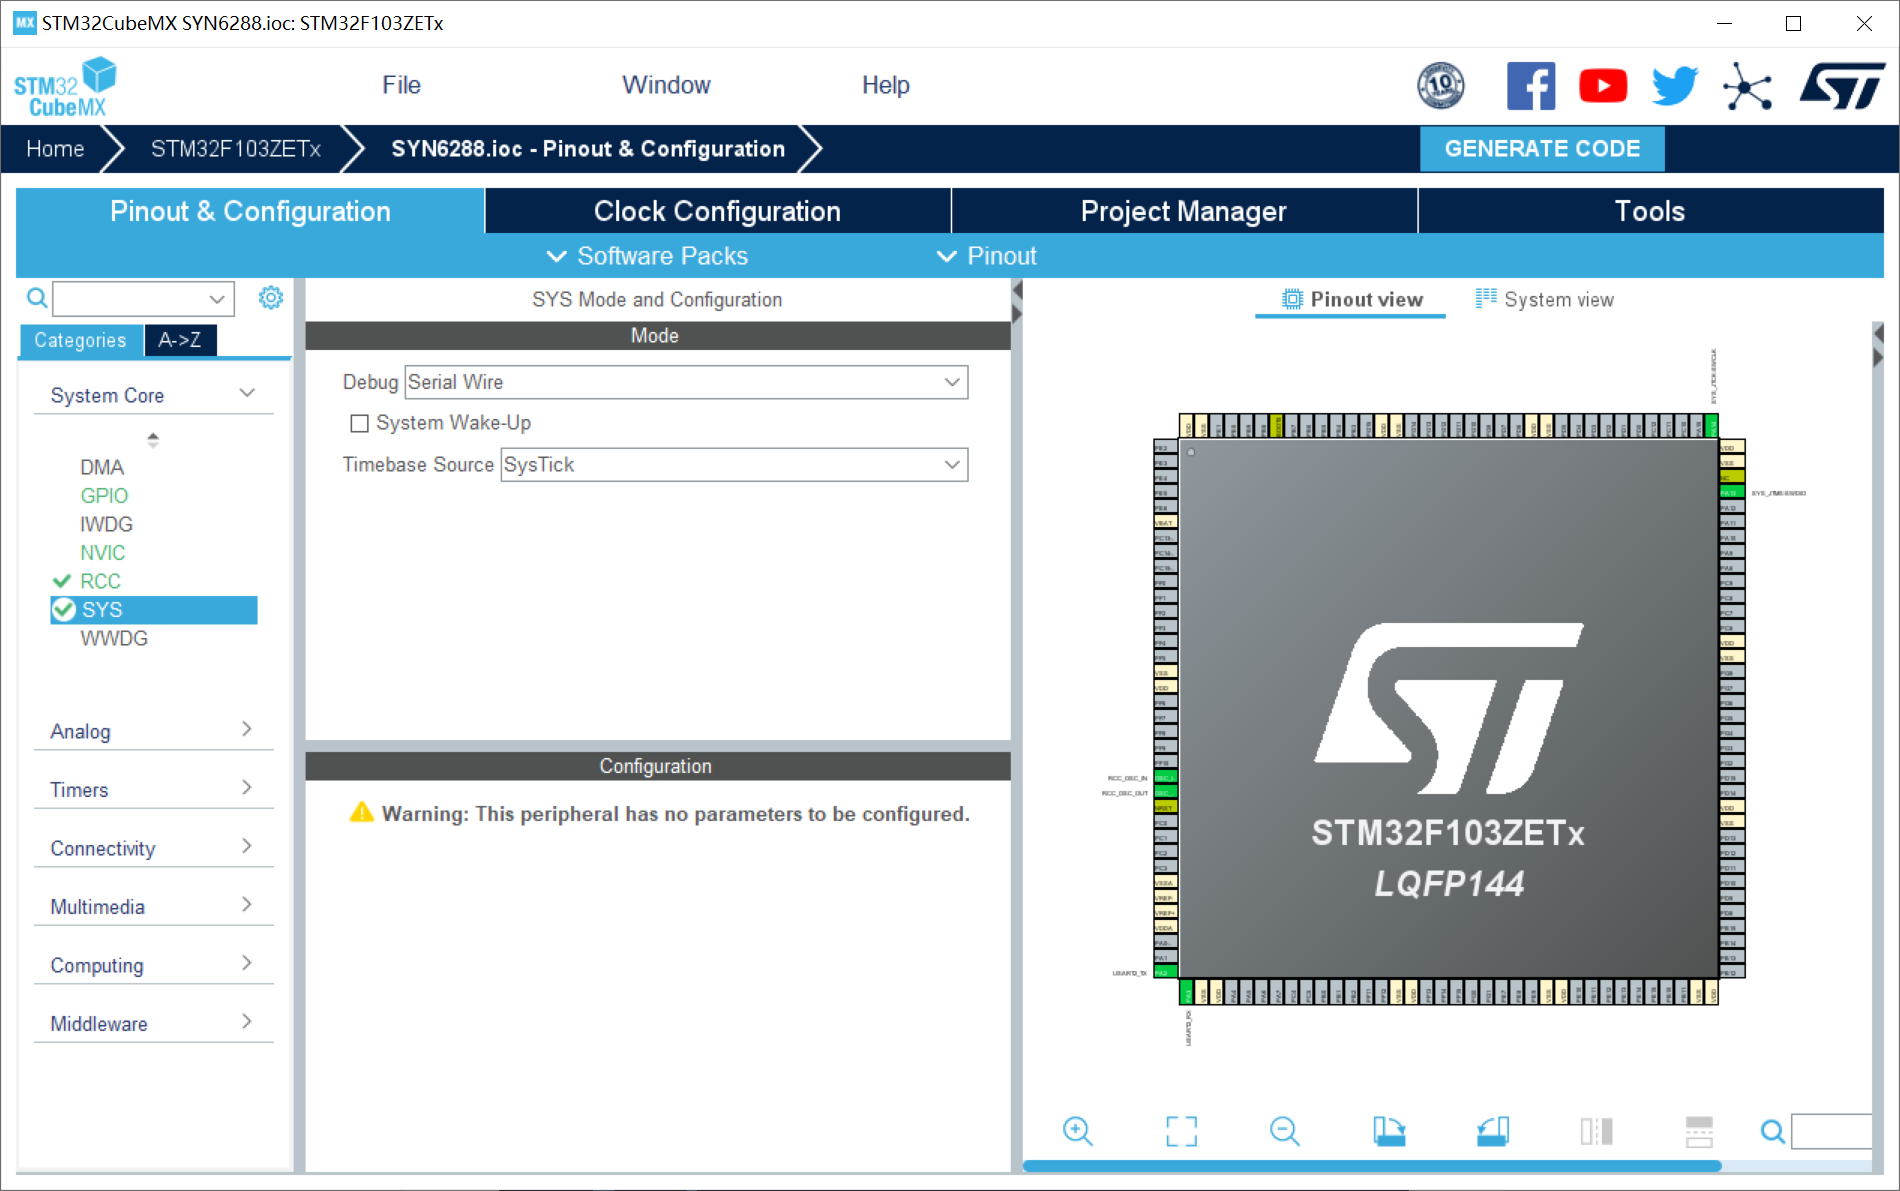Switch to the Clock Configuration tab

(717, 211)
